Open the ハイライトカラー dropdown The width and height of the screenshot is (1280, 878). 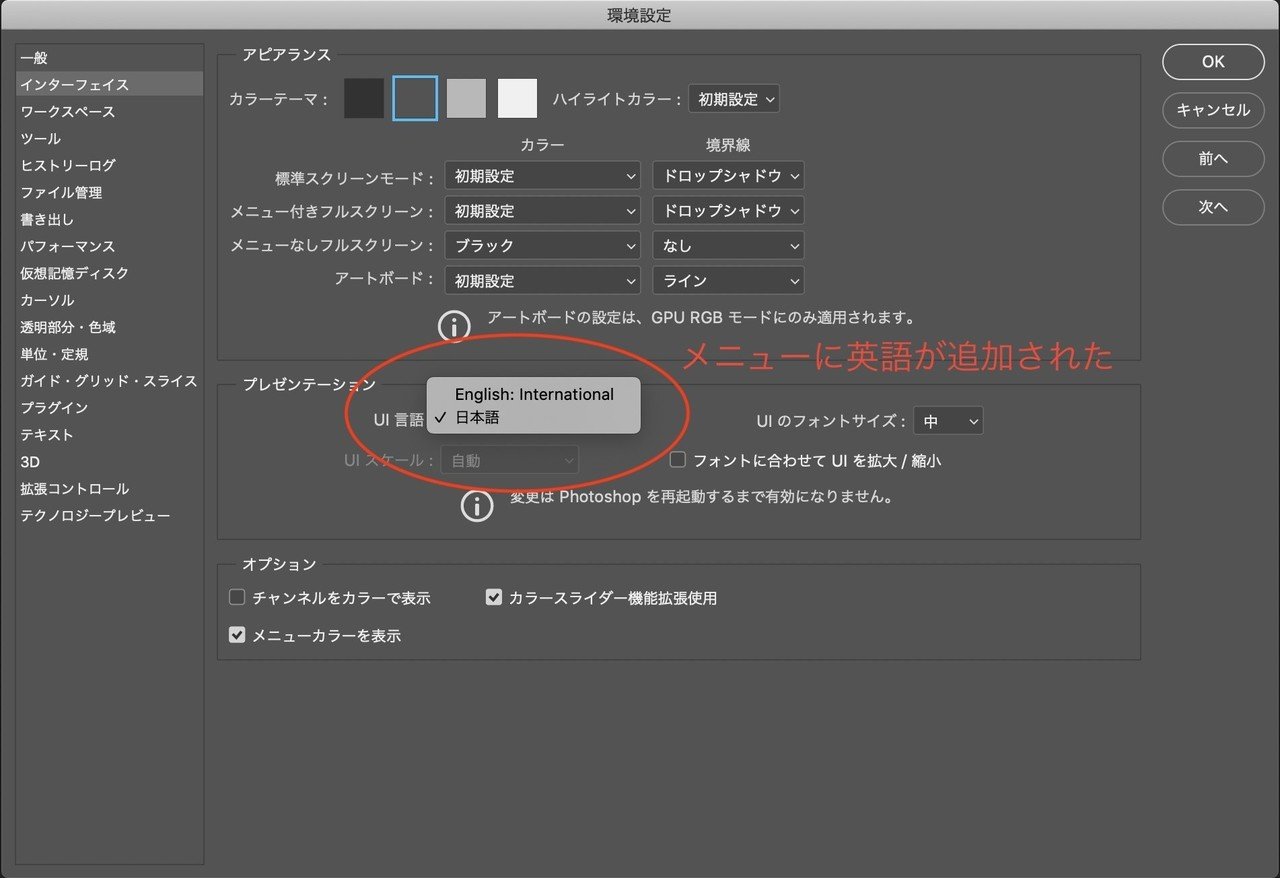(x=734, y=99)
